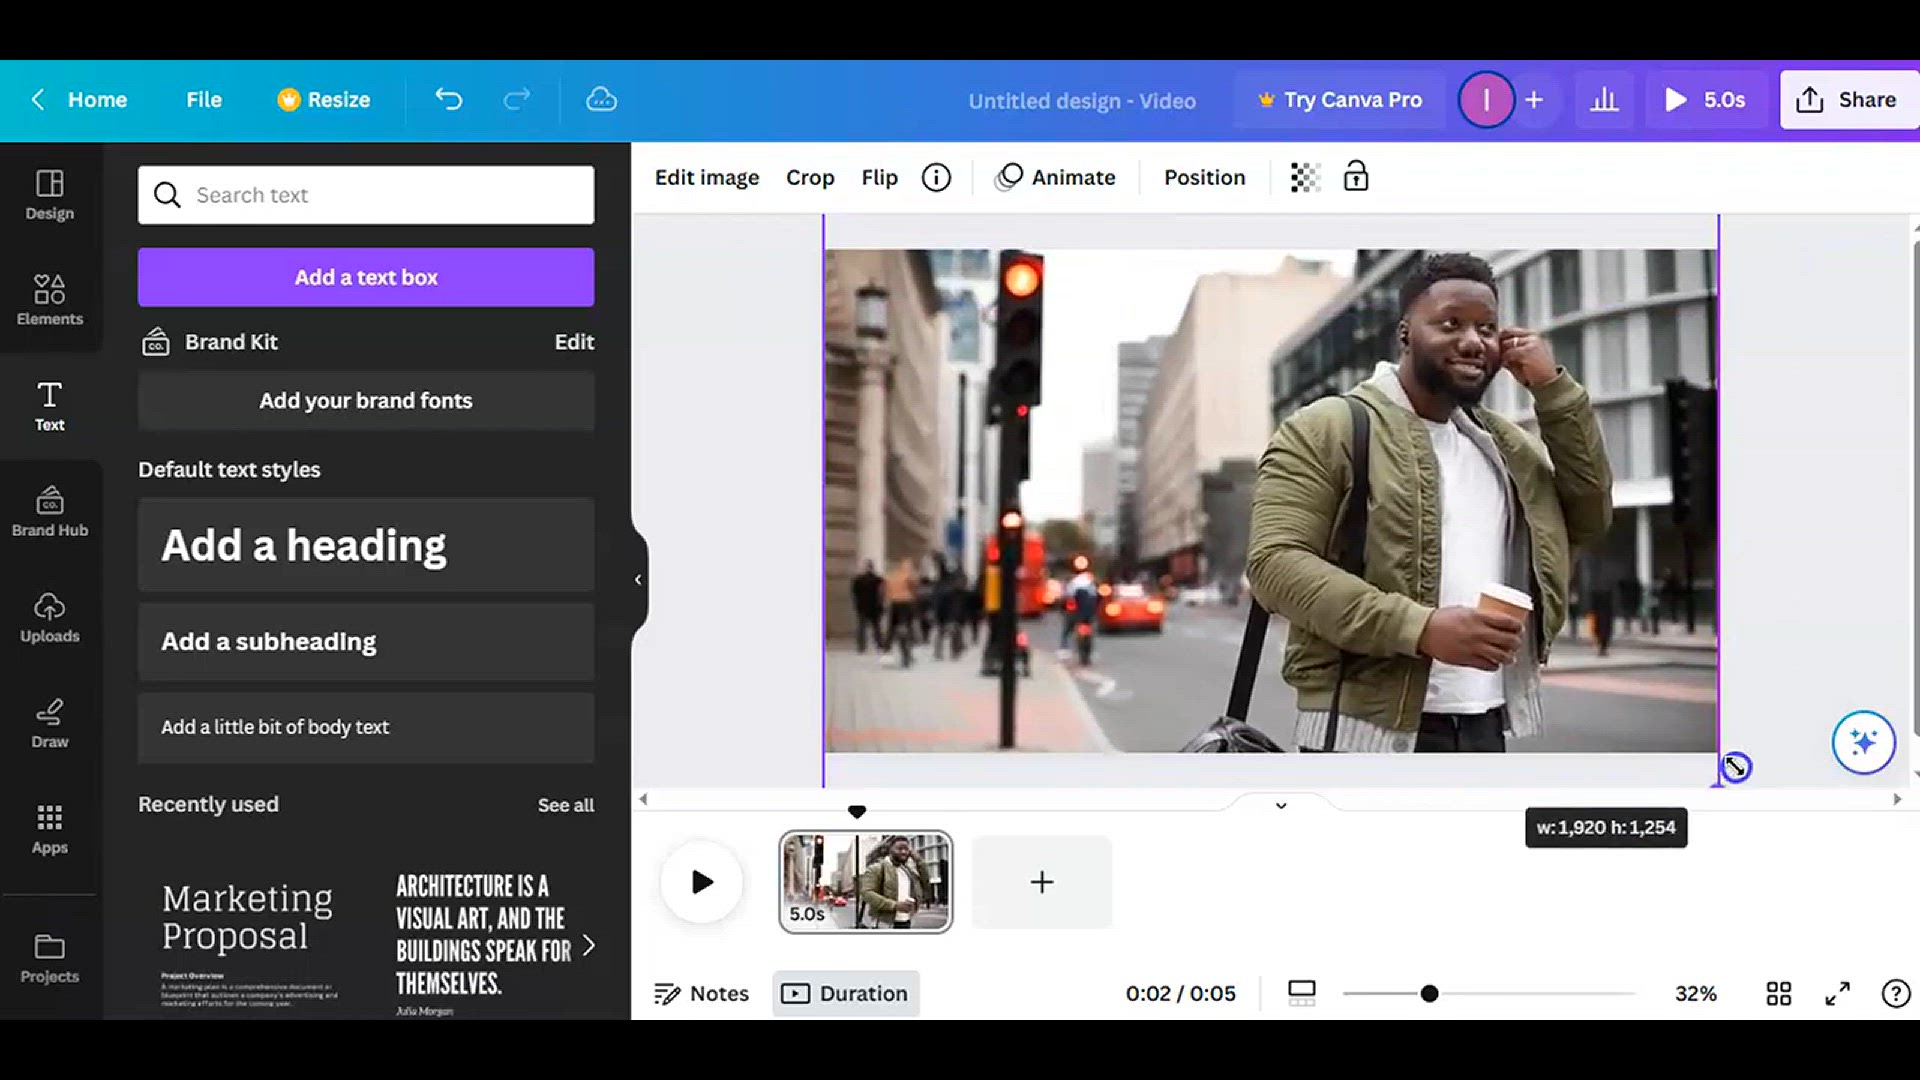
Task: Open the Apps panel
Action: point(49,830)
